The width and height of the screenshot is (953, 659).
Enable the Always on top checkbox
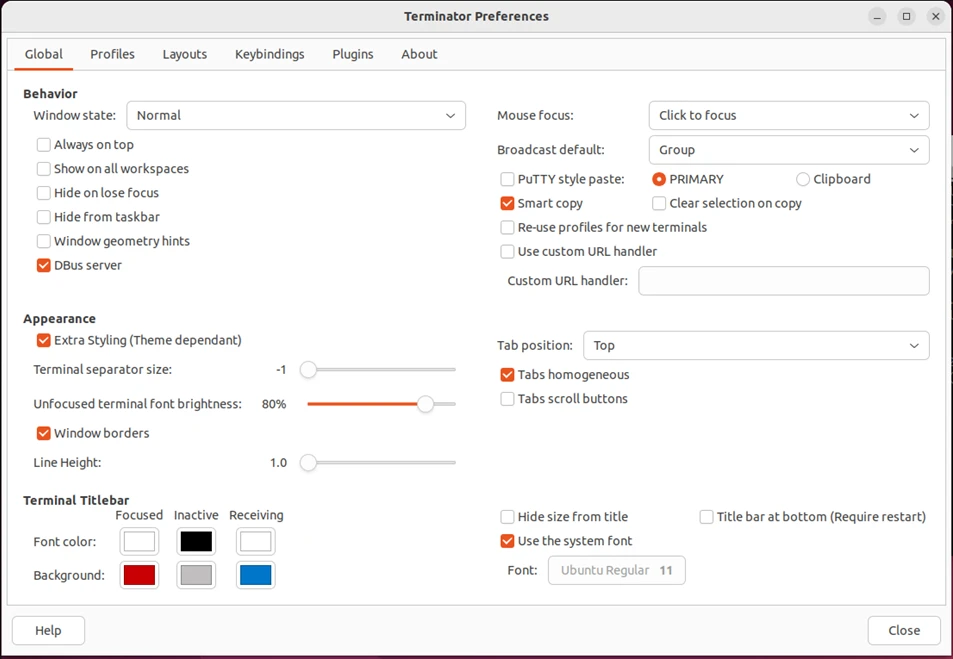click(x=44, y=145)
